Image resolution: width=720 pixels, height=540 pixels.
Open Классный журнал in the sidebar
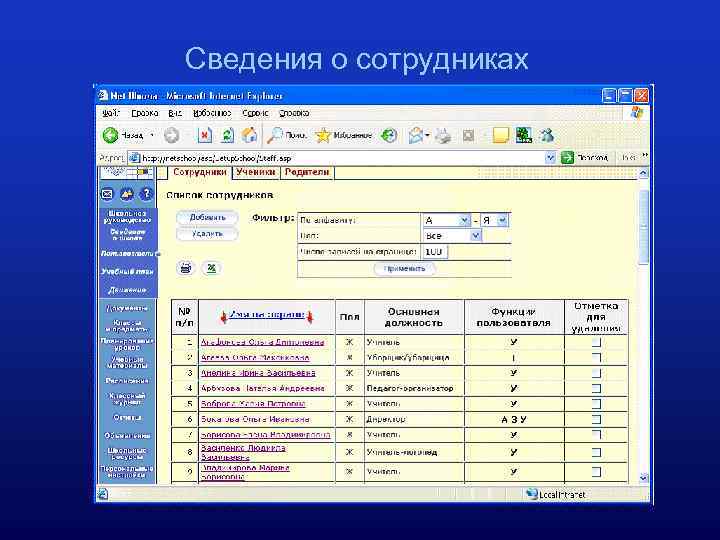tap(127, 399)
